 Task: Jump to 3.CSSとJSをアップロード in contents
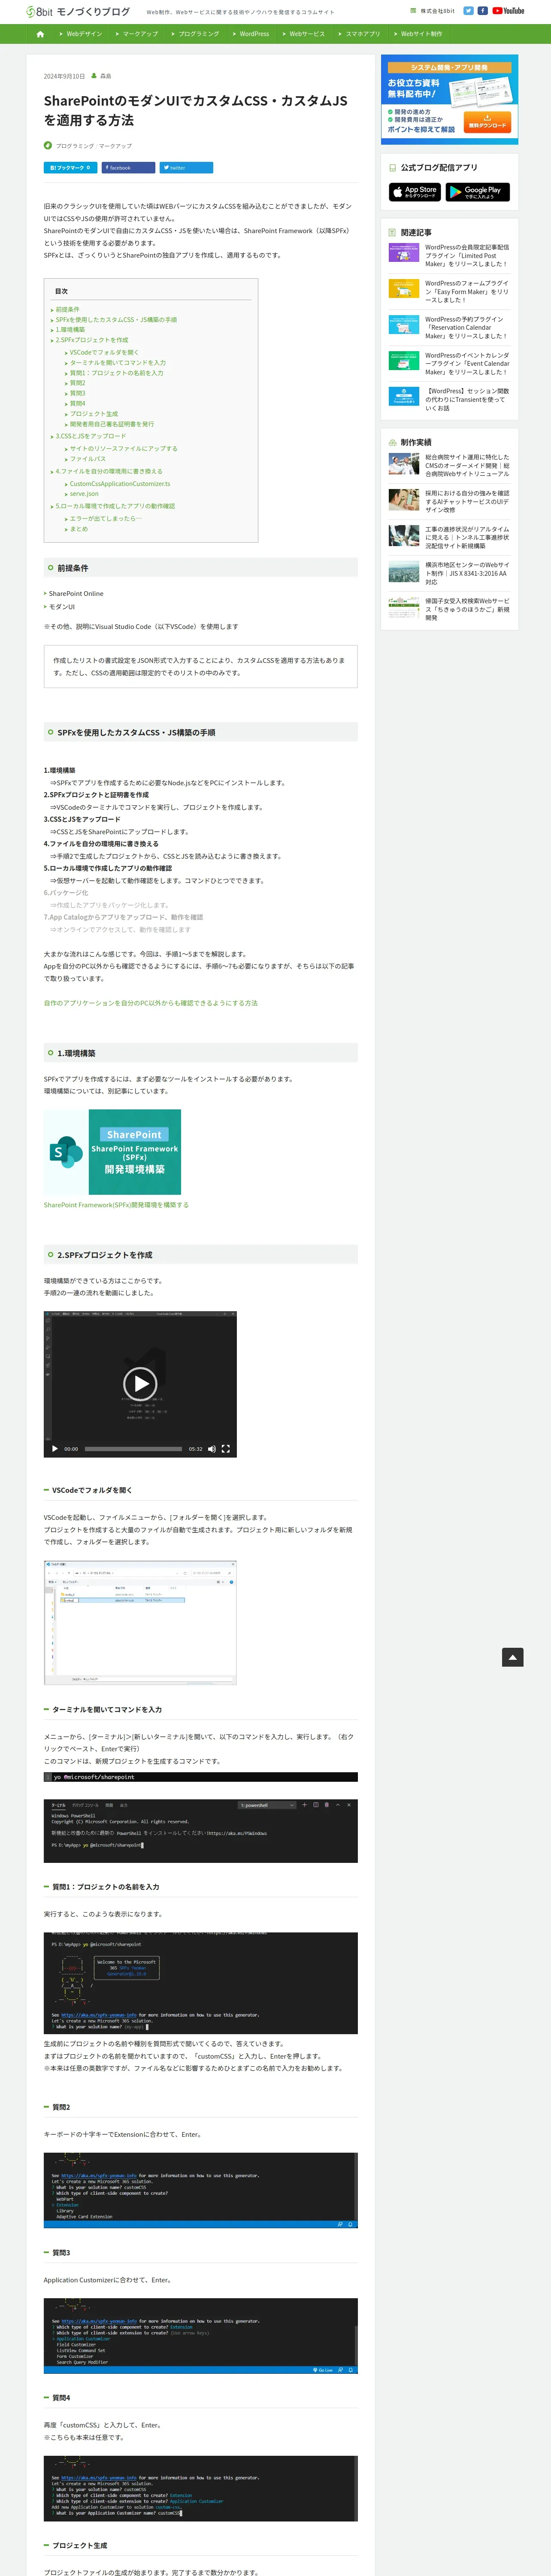click(x=90, y=436)
